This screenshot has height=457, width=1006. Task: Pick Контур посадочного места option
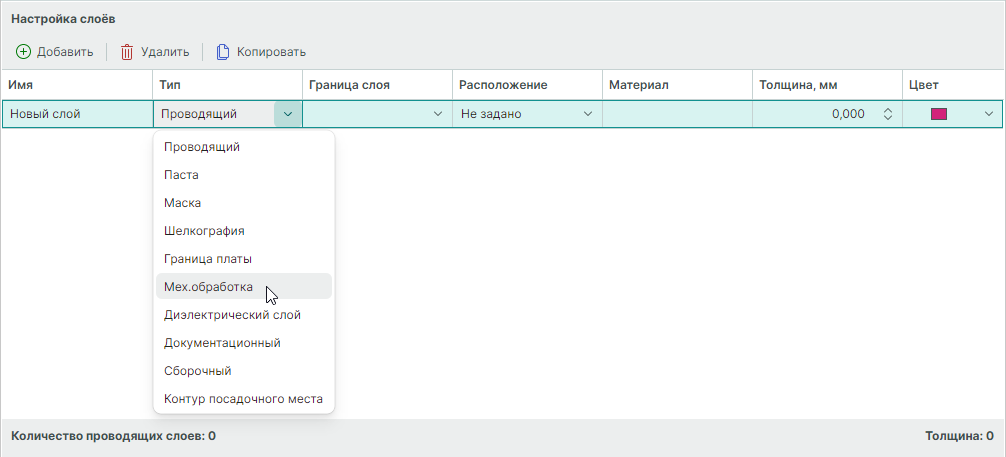243,399
